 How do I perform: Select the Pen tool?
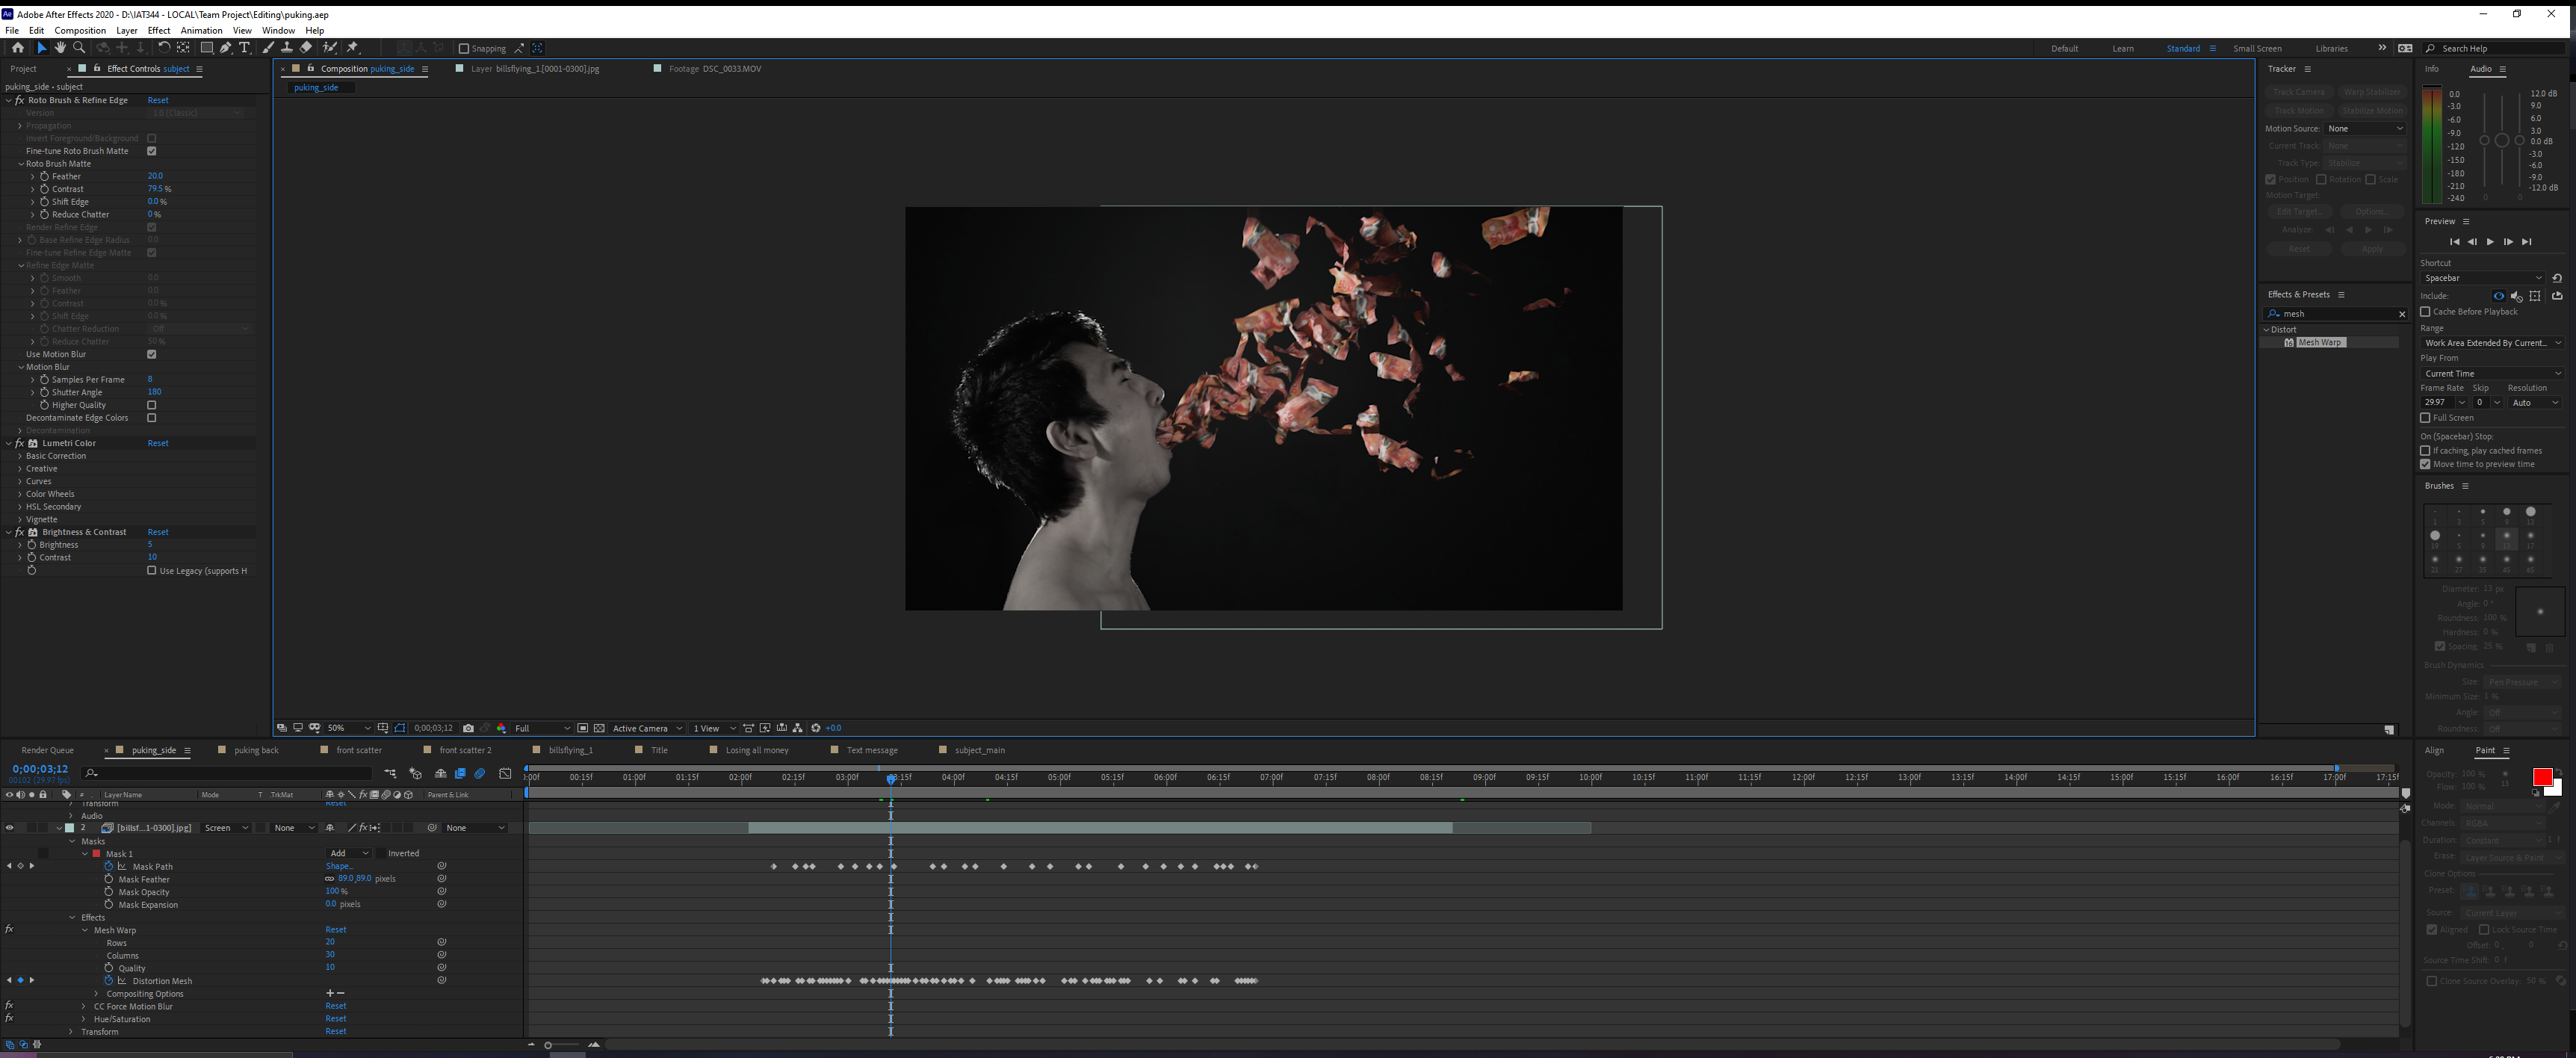tap(226, 48)
